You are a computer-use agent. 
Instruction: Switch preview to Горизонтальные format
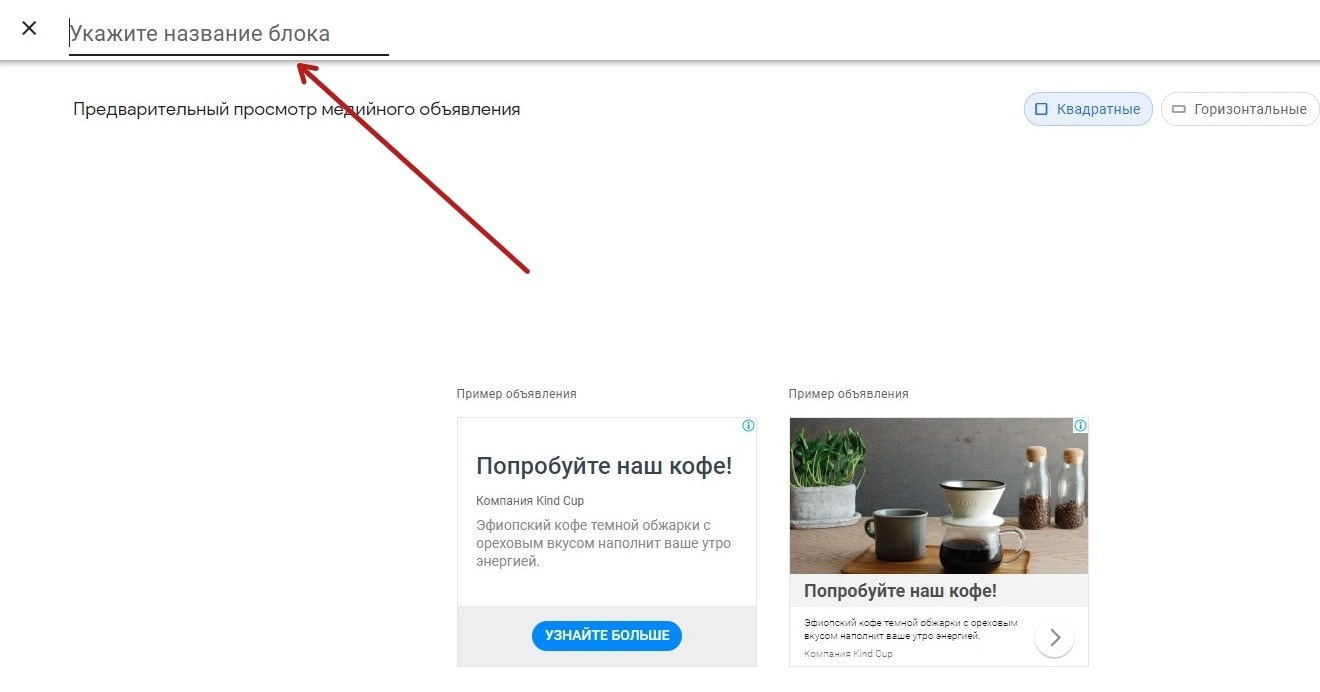tap(1240, 109)
